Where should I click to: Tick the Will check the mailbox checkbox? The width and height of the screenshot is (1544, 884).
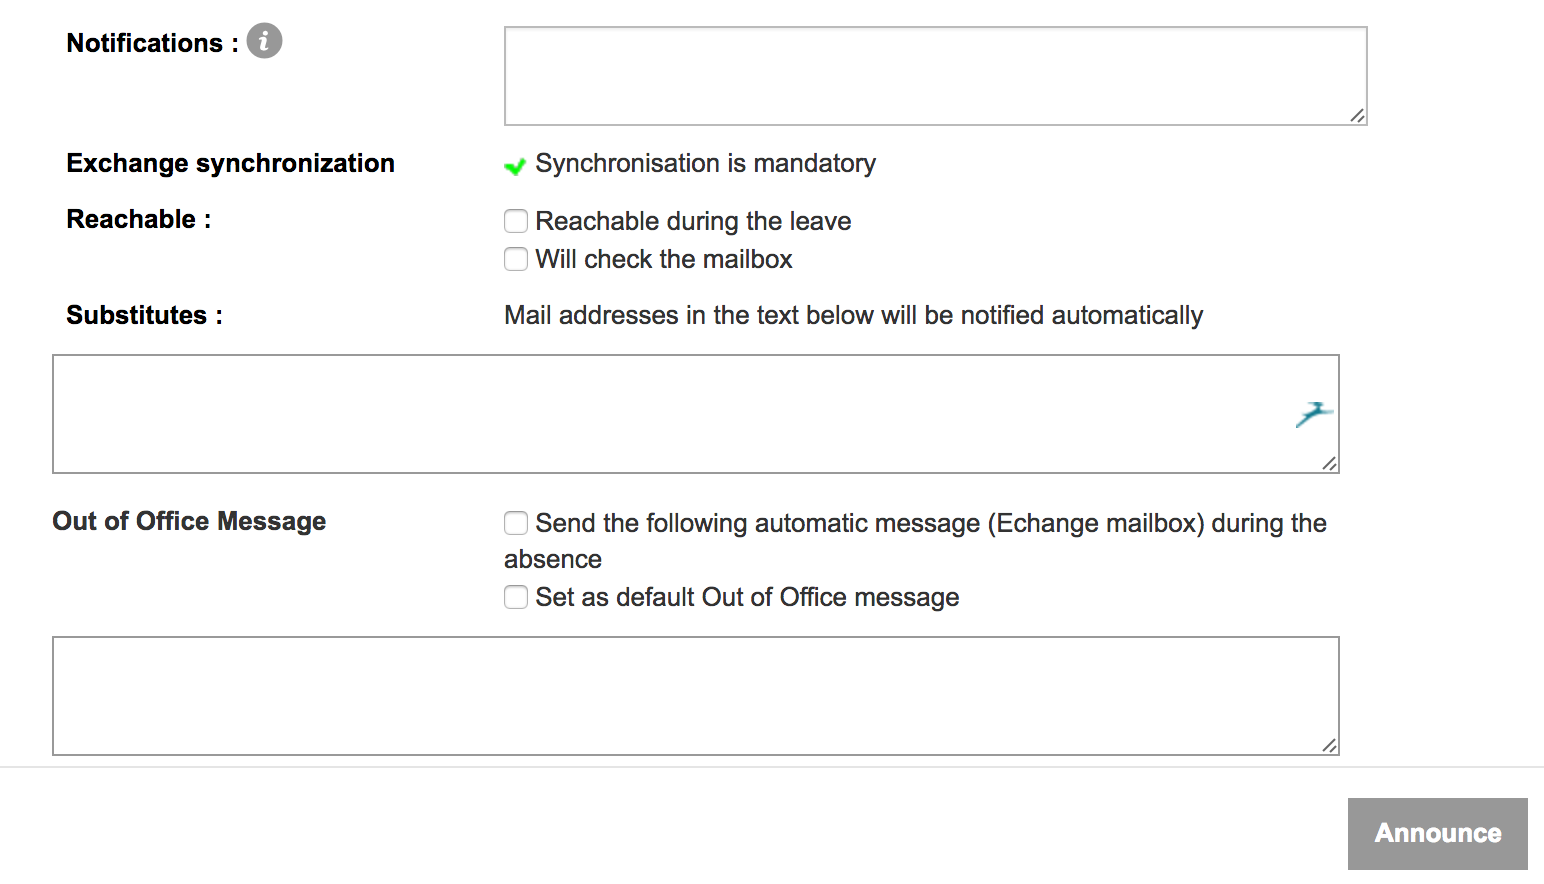pyautogui.click(x=516, y=259)
